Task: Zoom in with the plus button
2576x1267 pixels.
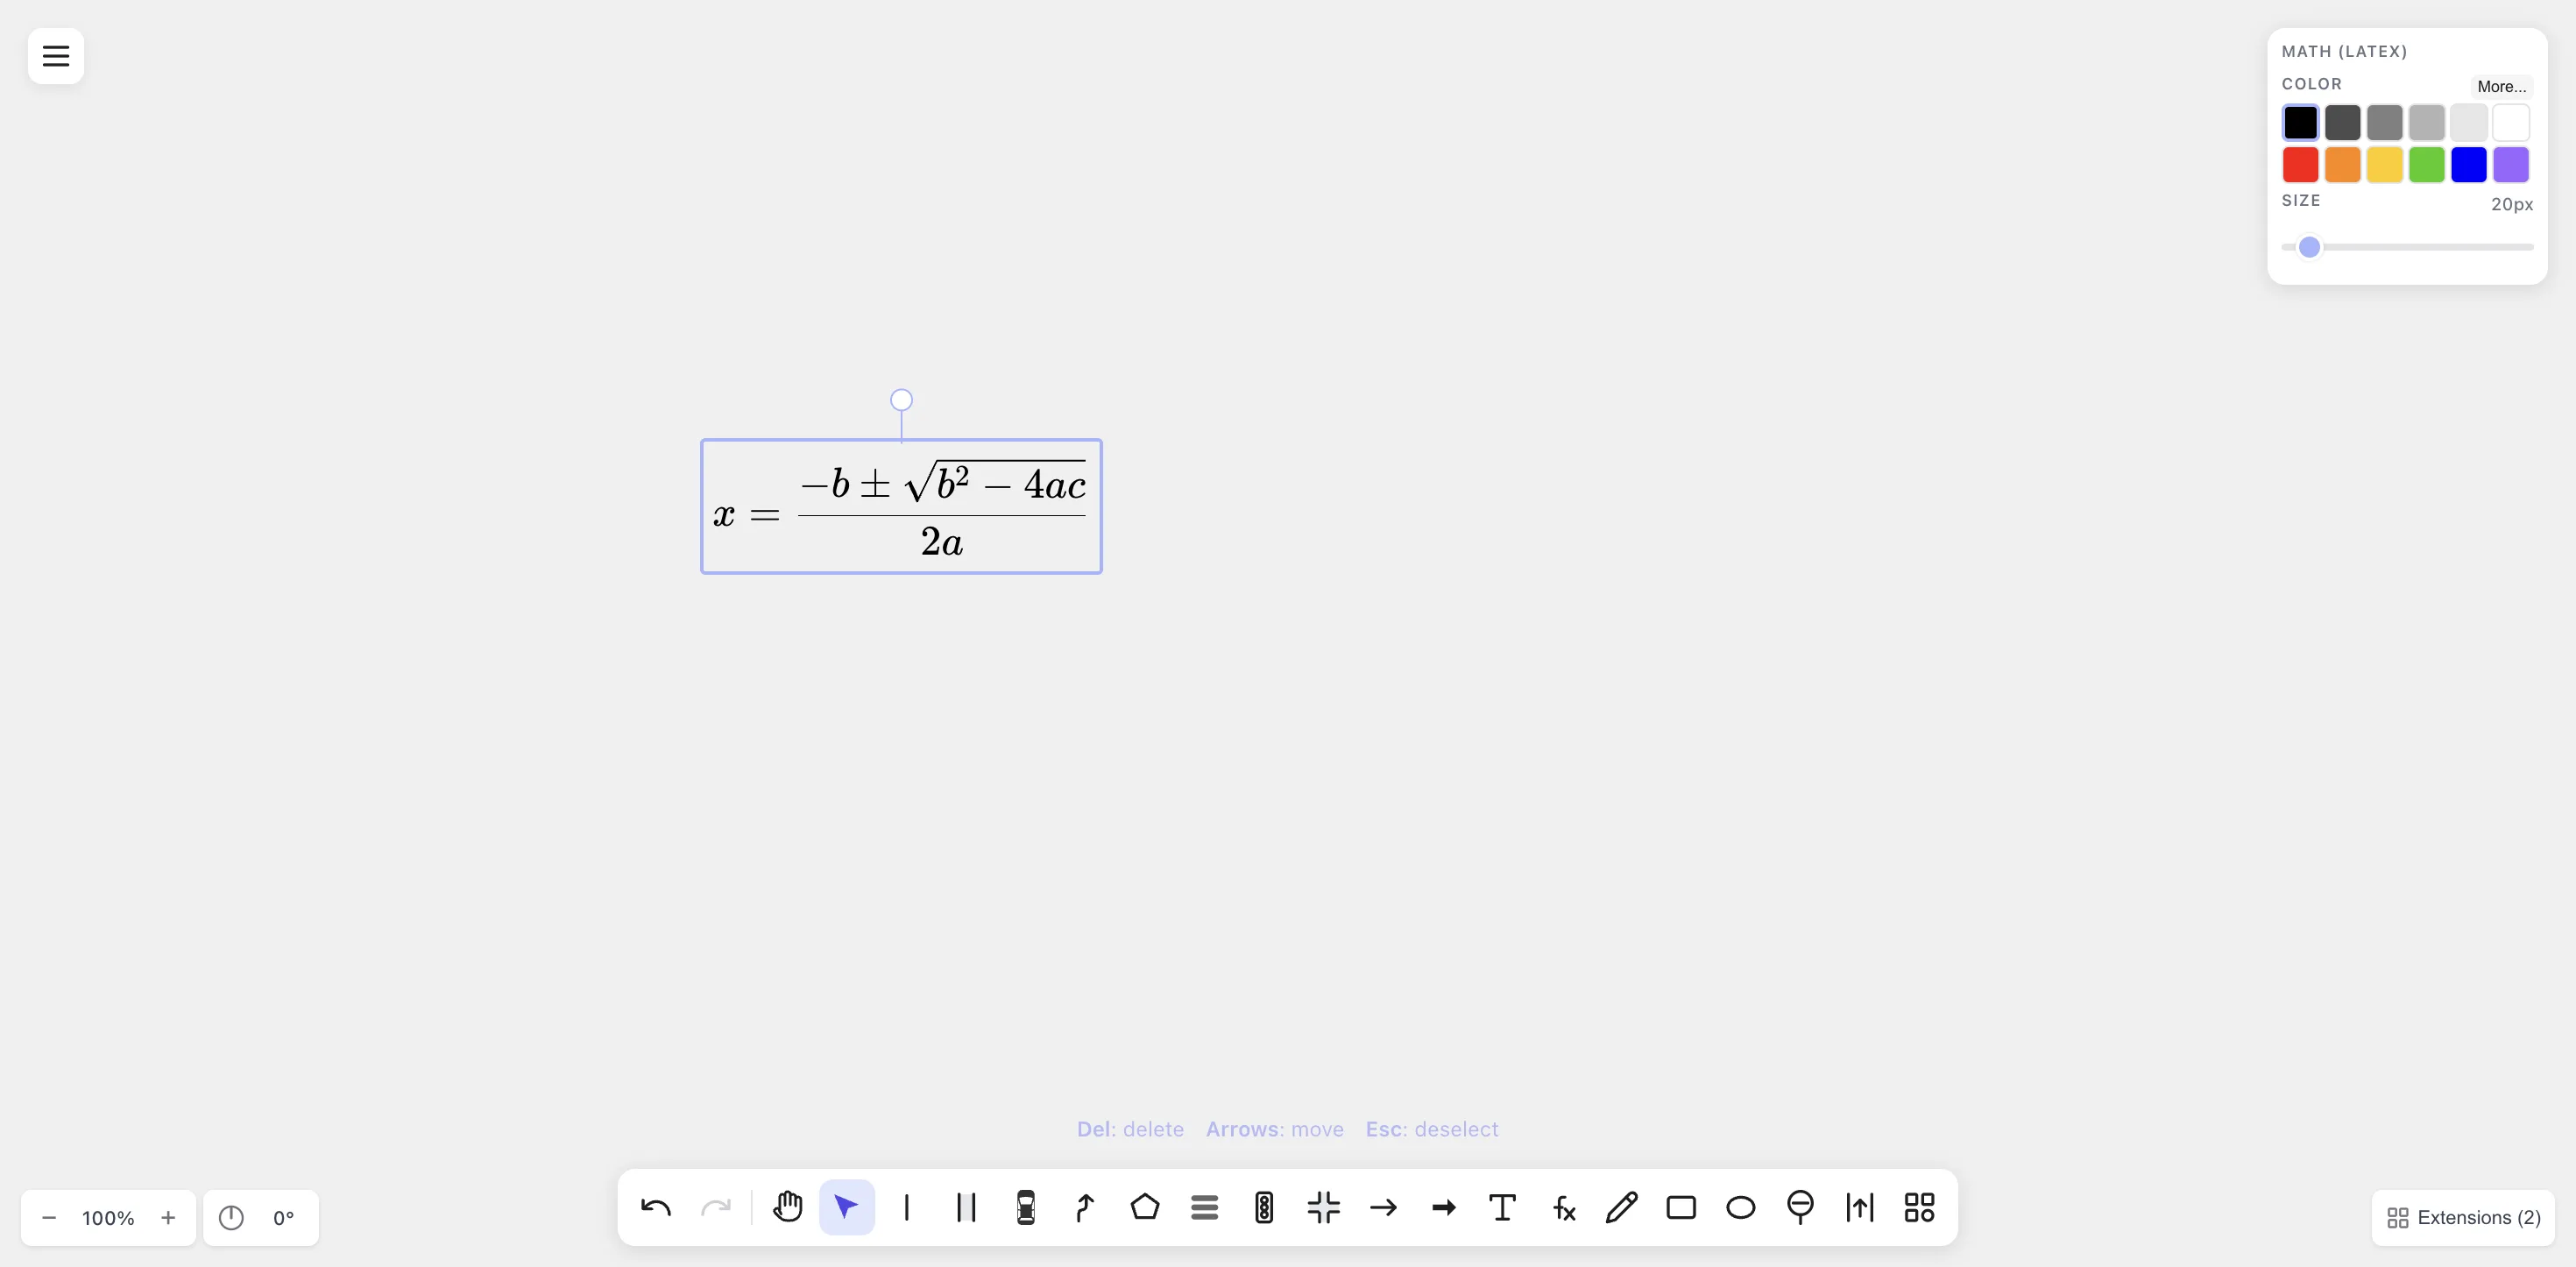Action: [x=168, y=1218]
